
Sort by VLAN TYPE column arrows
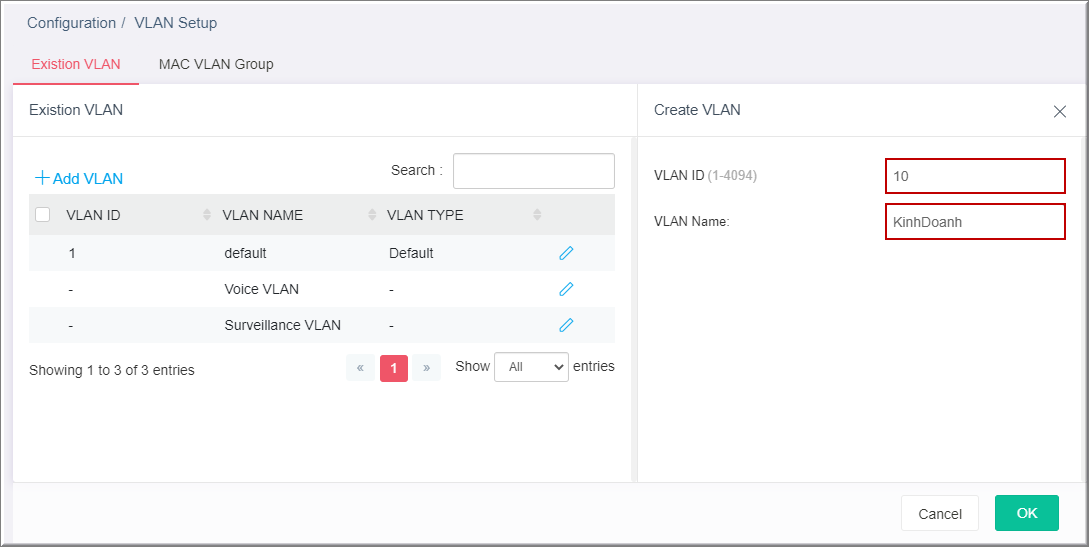tap(537, 215)
